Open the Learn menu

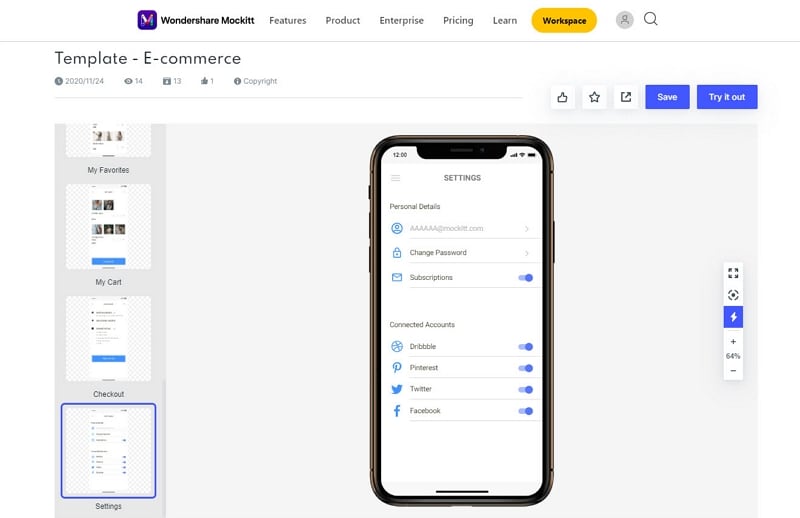[505, 20]
